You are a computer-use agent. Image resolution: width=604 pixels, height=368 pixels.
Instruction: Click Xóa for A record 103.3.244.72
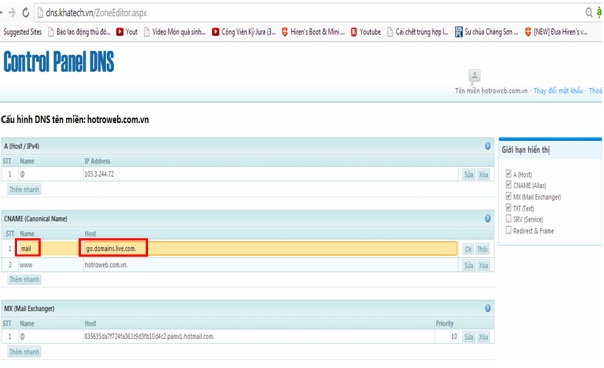(x=483, y=175)
